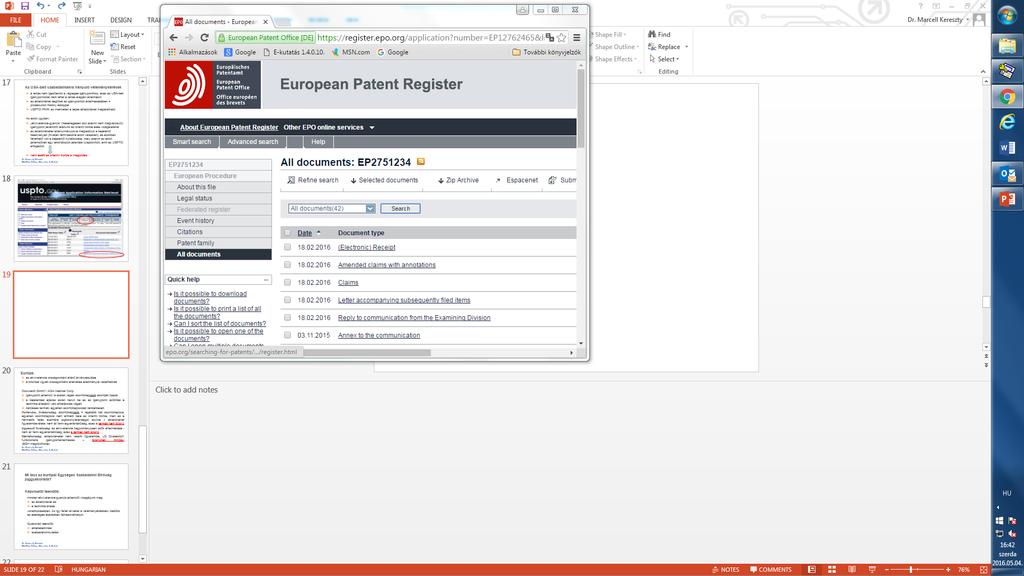This screenshot has width=1024, height=576.
Task: Open the FILE tab
Action: (16, 20)
